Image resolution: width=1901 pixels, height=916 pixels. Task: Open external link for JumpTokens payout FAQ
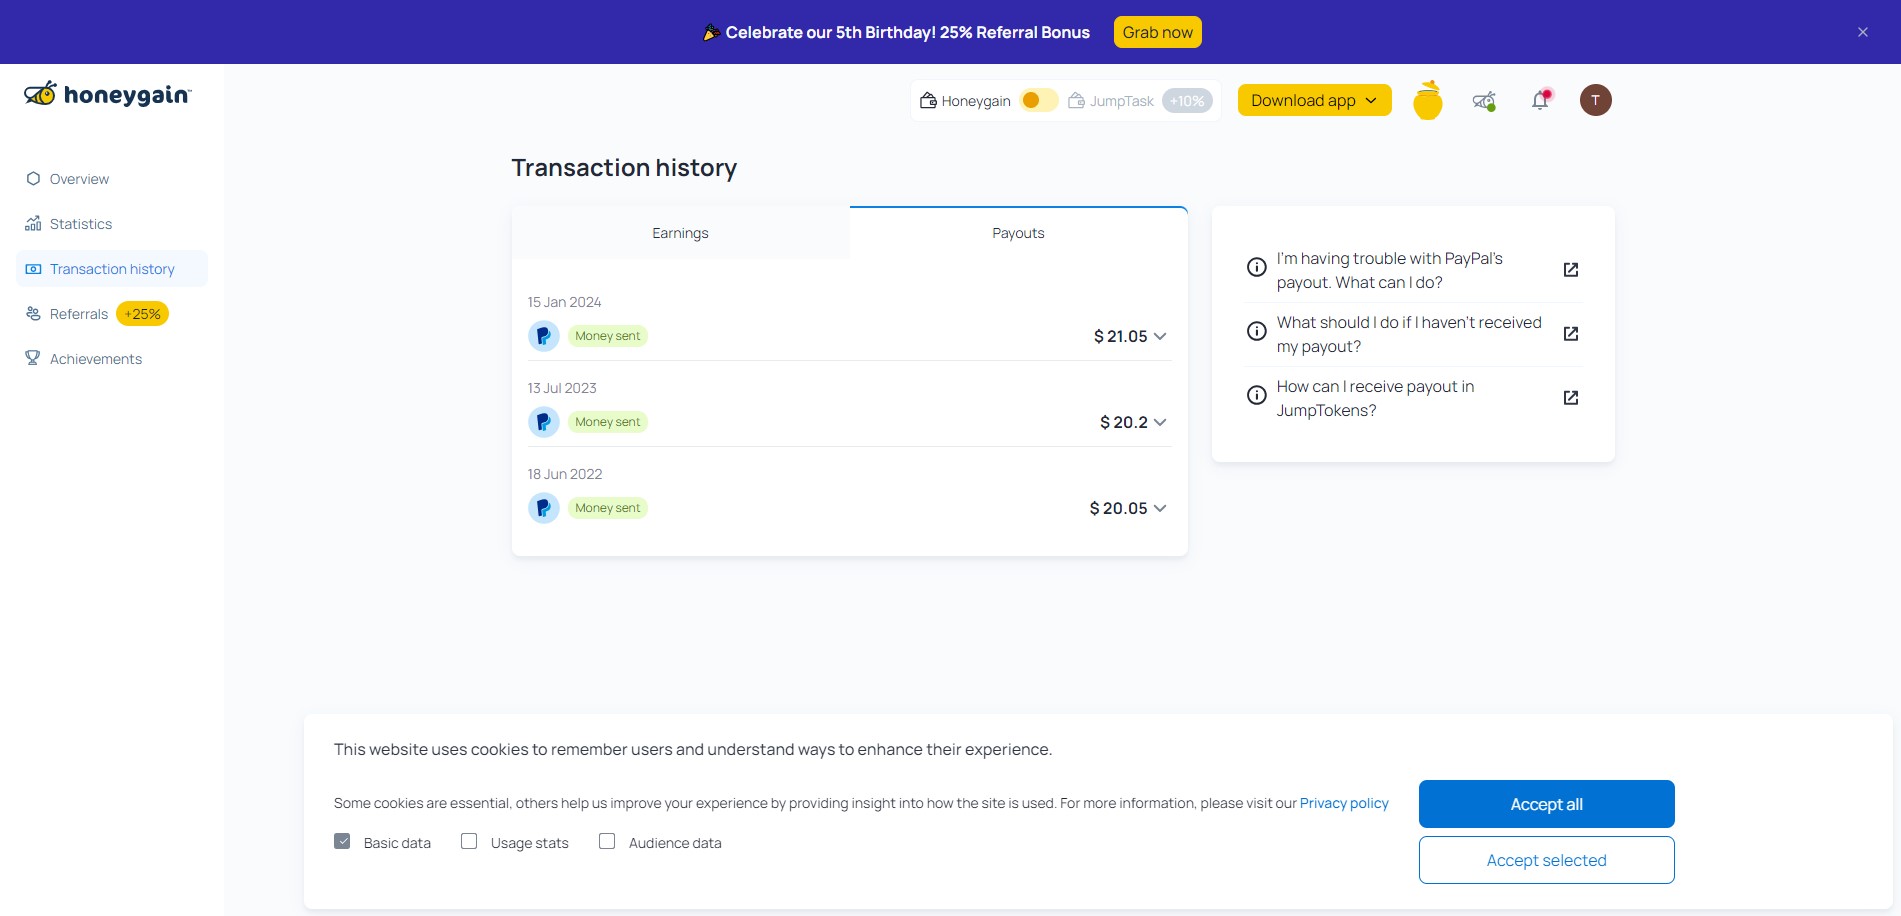point(1570,398)
